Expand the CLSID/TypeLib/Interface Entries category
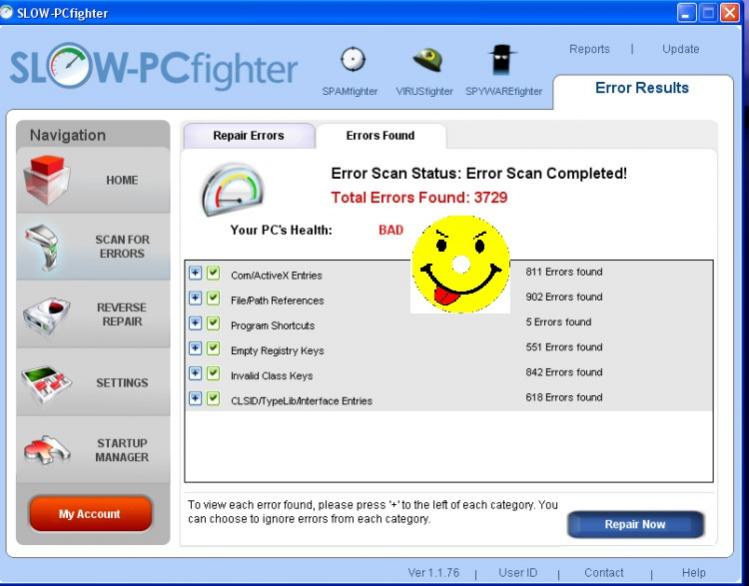 point(195,399)
